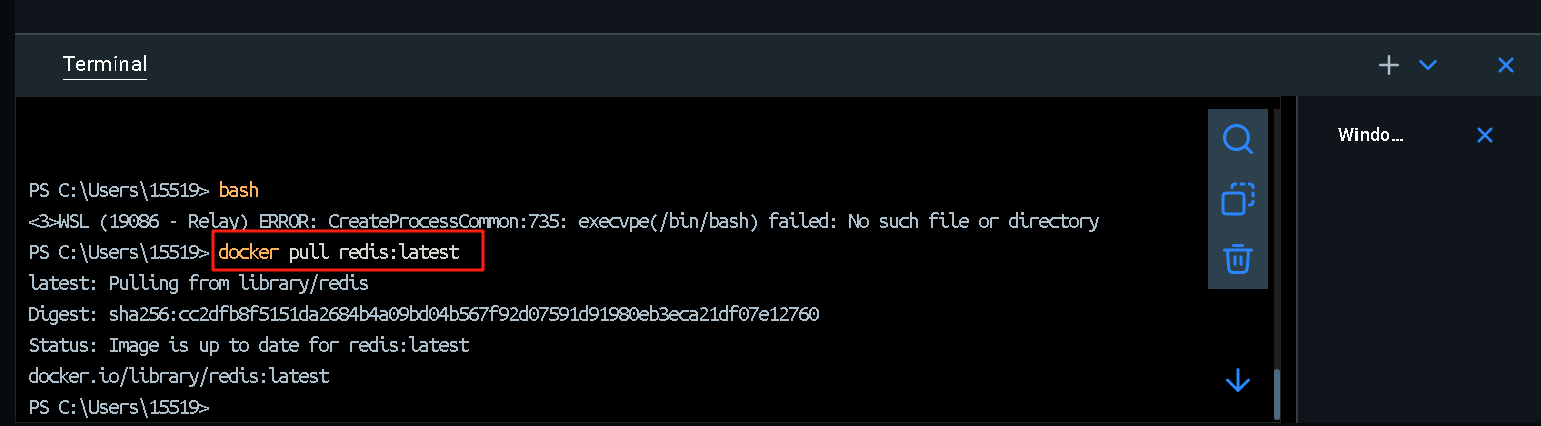Click the Digest sha256 output line
The image size is (1541, 426).
(424, 314)
